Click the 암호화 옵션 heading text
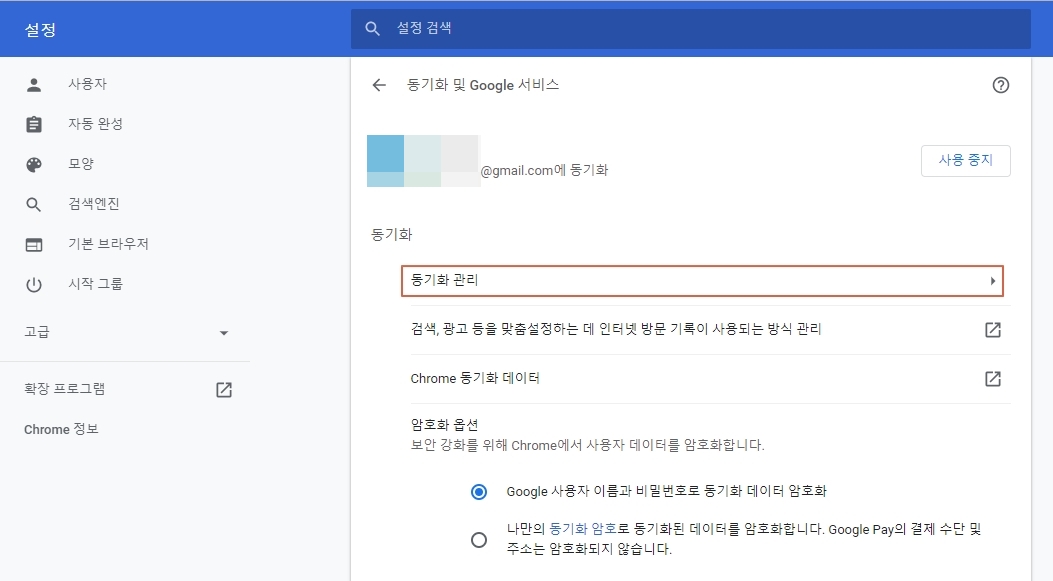1053x581 pixels. point(445,424)
